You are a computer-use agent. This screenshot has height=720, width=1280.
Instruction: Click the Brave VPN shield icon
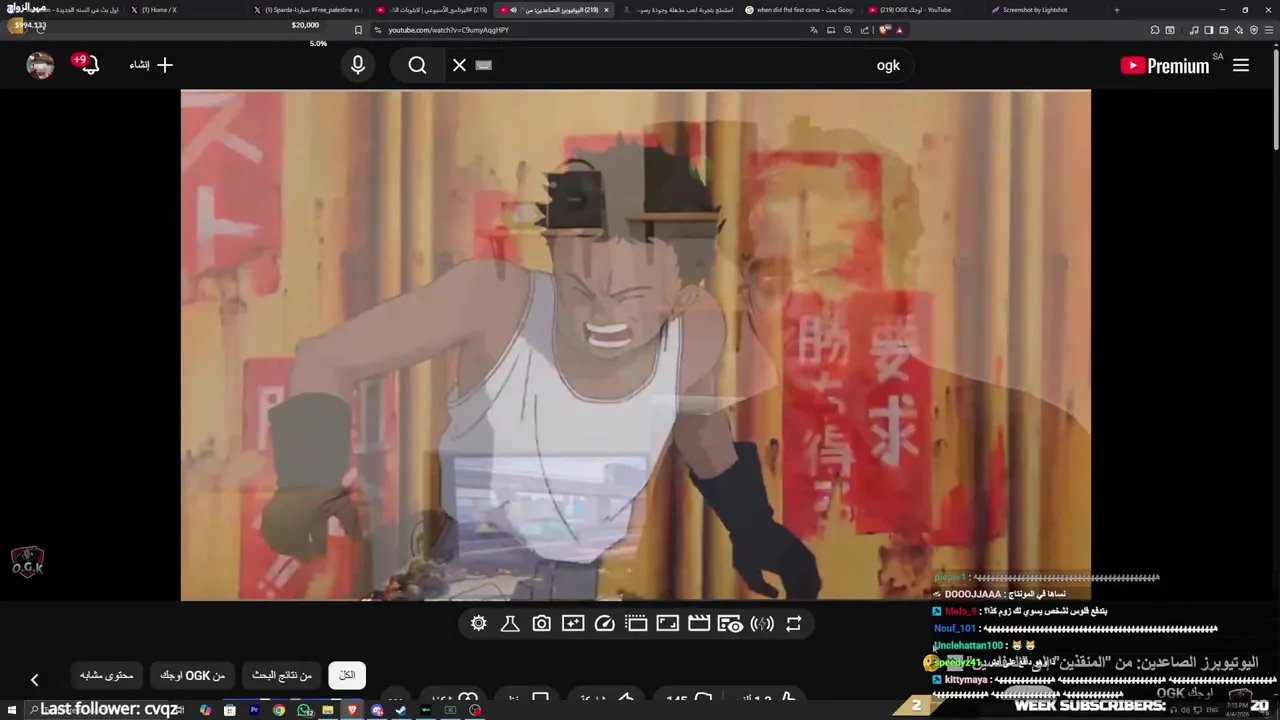pos(1254,30)
